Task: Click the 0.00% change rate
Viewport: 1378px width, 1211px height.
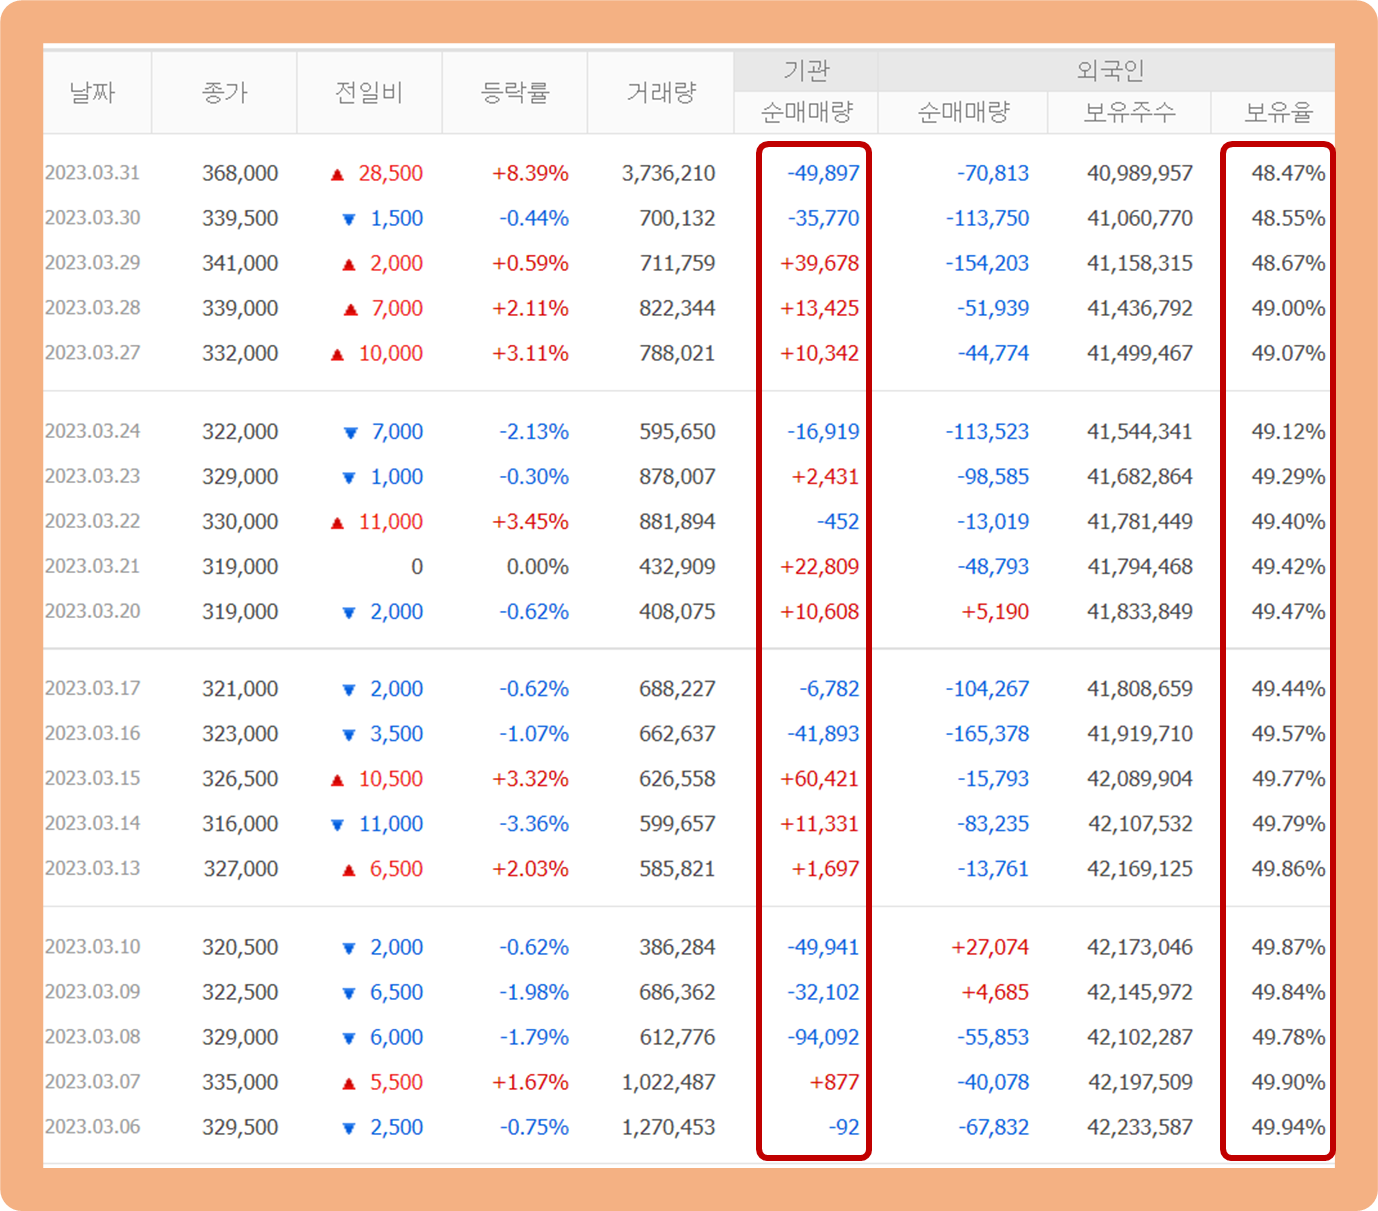Action: coord(538,567)
